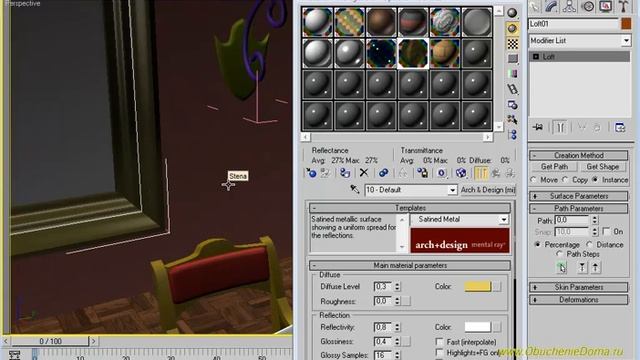Click Get Path button
Image resolution: width=640 pixels, height=360 pixels.
click(554, 167)
